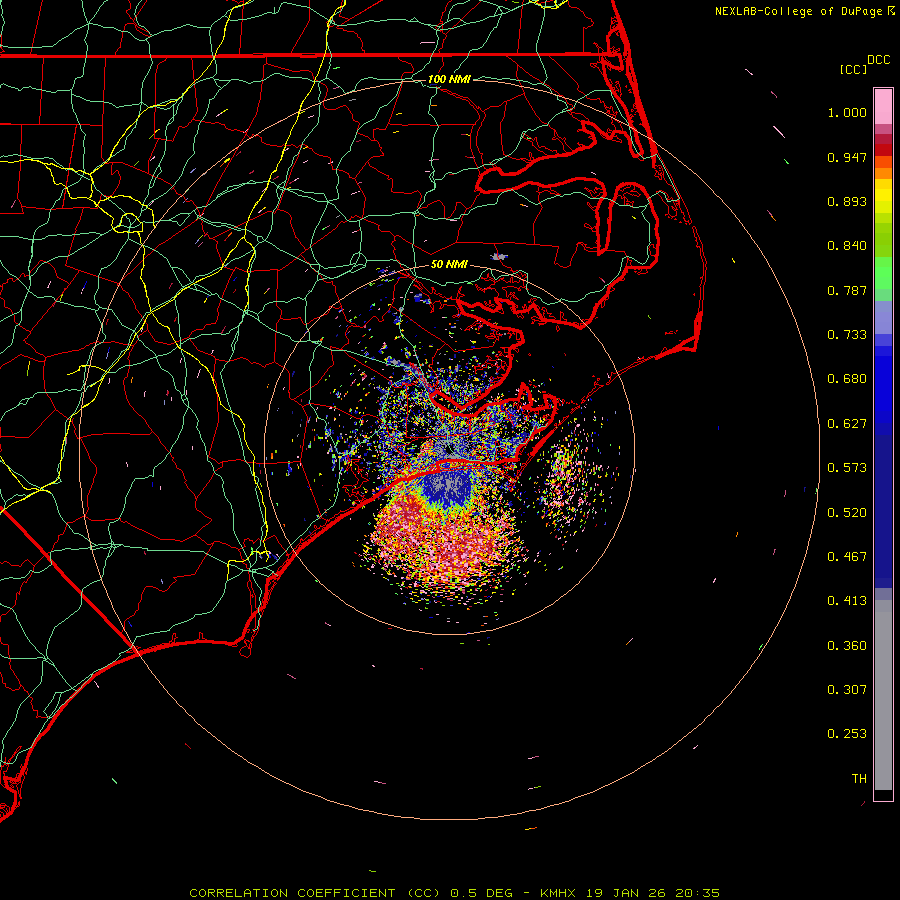Click the 0.520 legend value

point(847,513)
